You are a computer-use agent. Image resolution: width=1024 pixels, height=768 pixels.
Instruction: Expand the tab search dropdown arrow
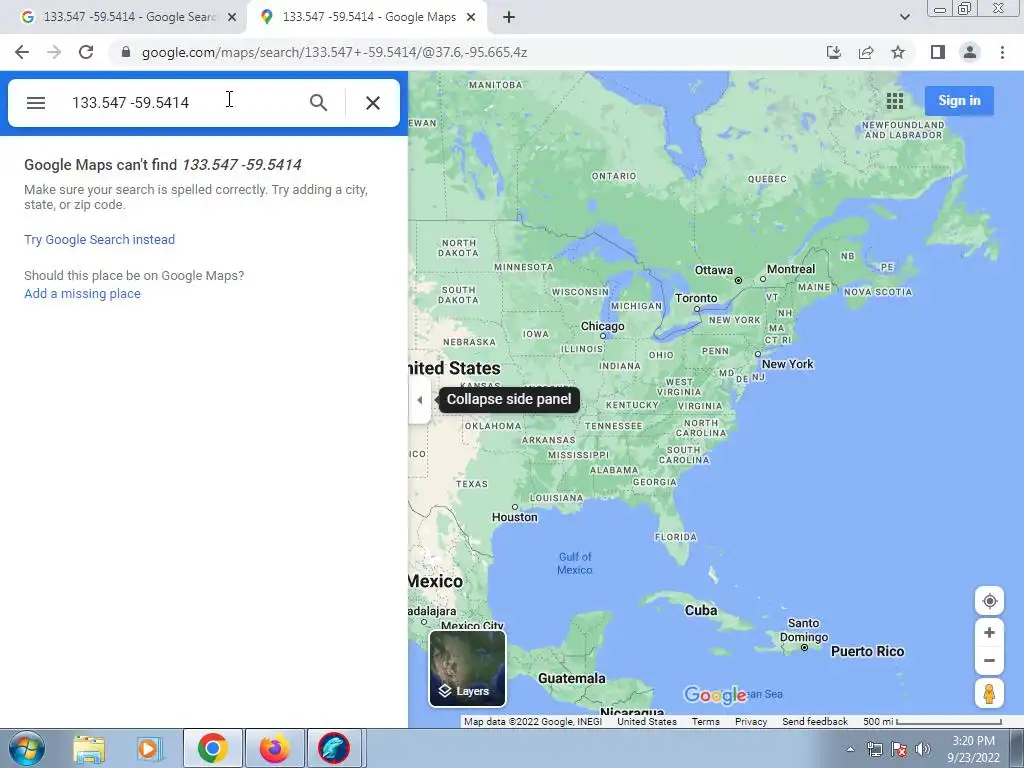click(x=904, y=17)
